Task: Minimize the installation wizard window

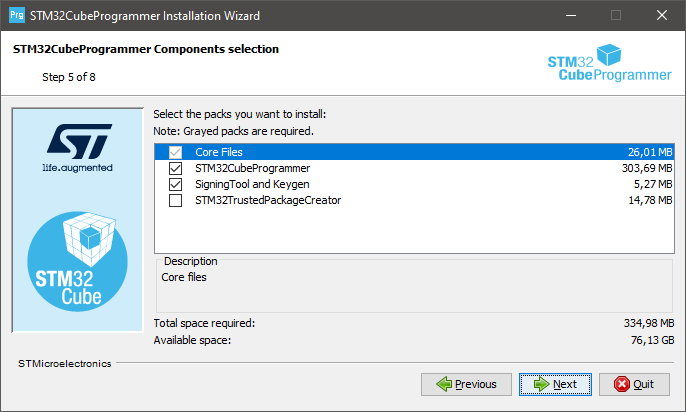Action: pos(570,15)
